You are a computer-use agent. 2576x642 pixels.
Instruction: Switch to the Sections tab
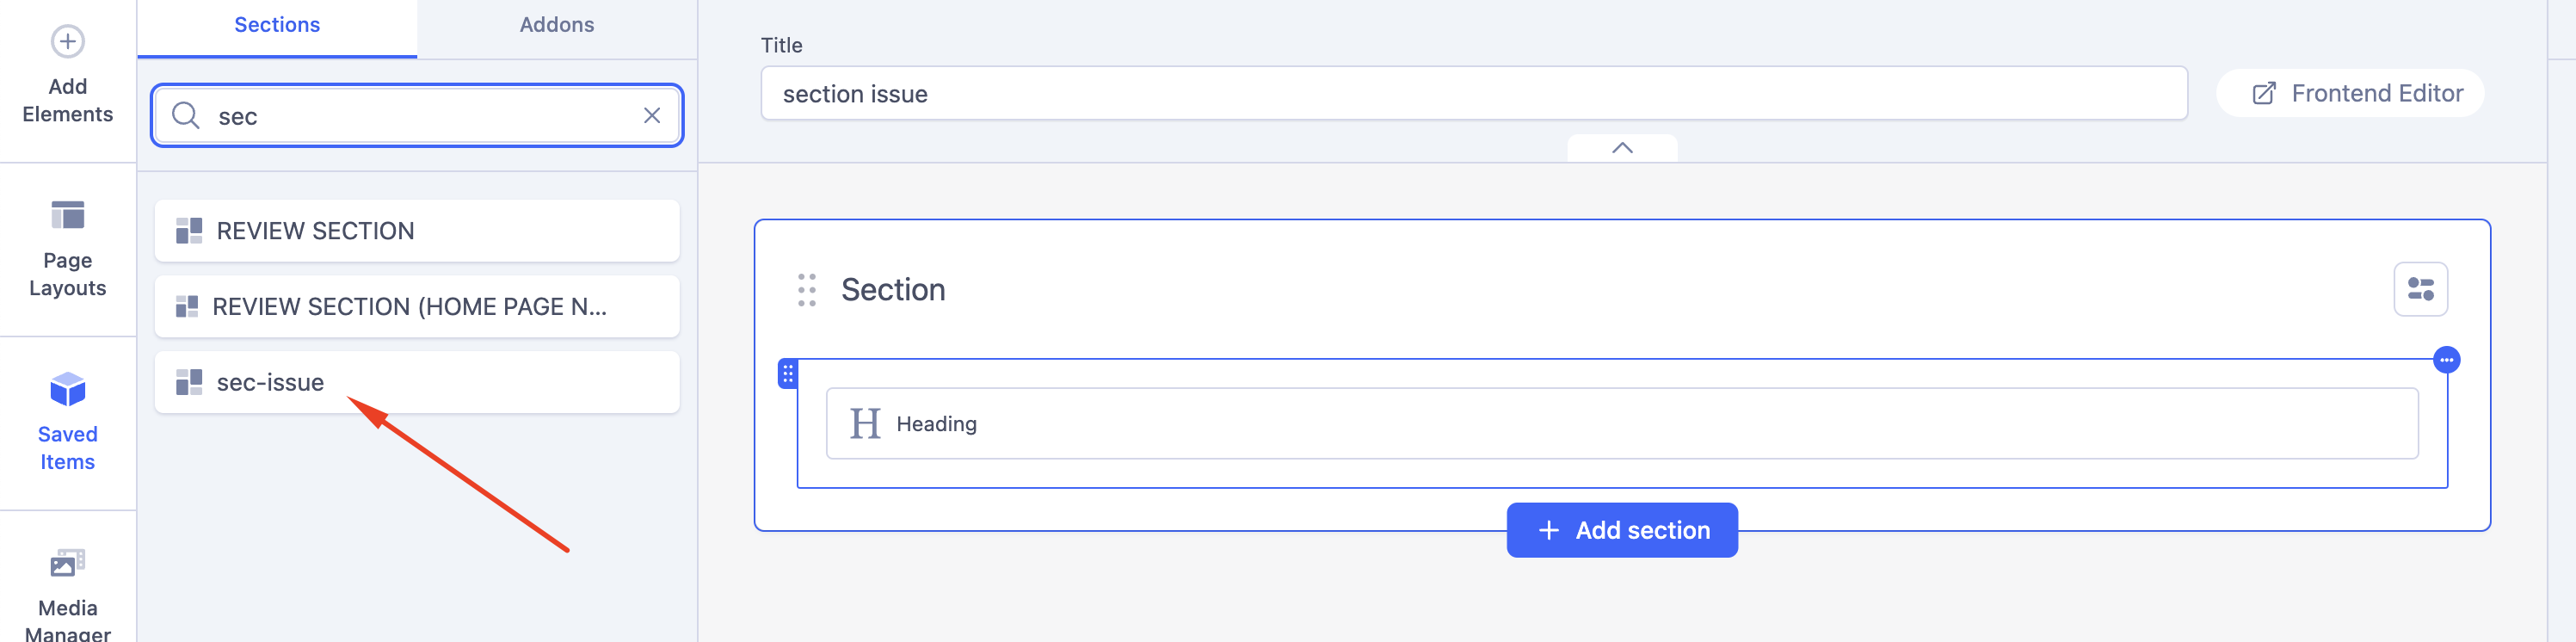point(277,25)
